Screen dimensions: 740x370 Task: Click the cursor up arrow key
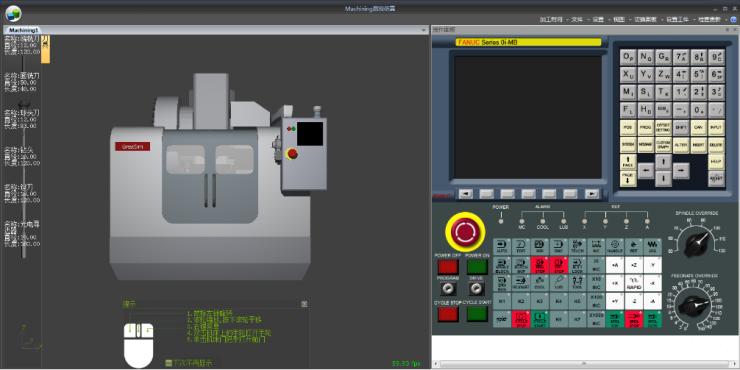(x=664, y=161)
